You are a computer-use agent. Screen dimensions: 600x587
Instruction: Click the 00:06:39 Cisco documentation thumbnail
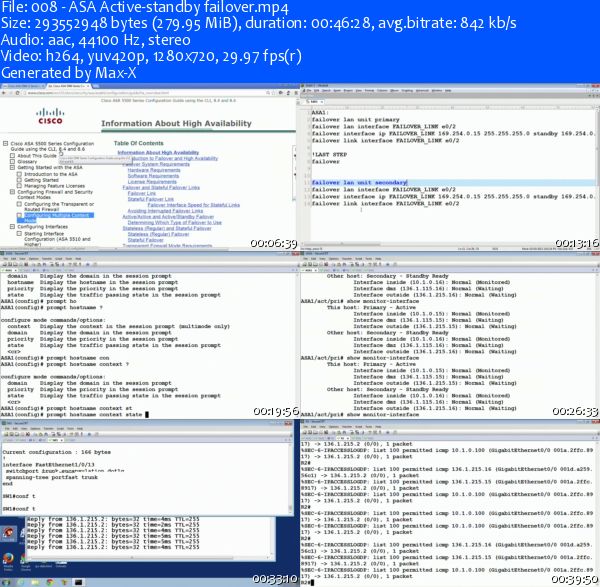click(x=149, y=166)
